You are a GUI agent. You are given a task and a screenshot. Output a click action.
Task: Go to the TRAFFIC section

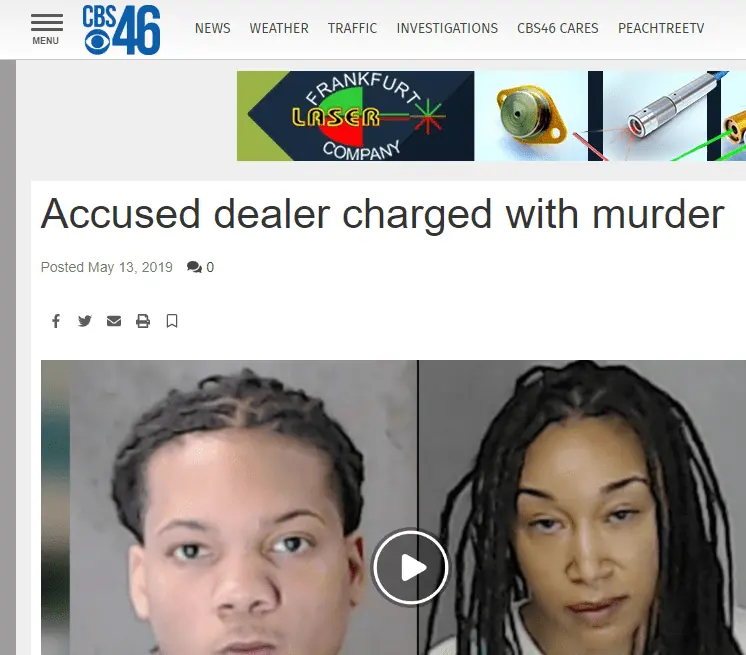(352, 28)
